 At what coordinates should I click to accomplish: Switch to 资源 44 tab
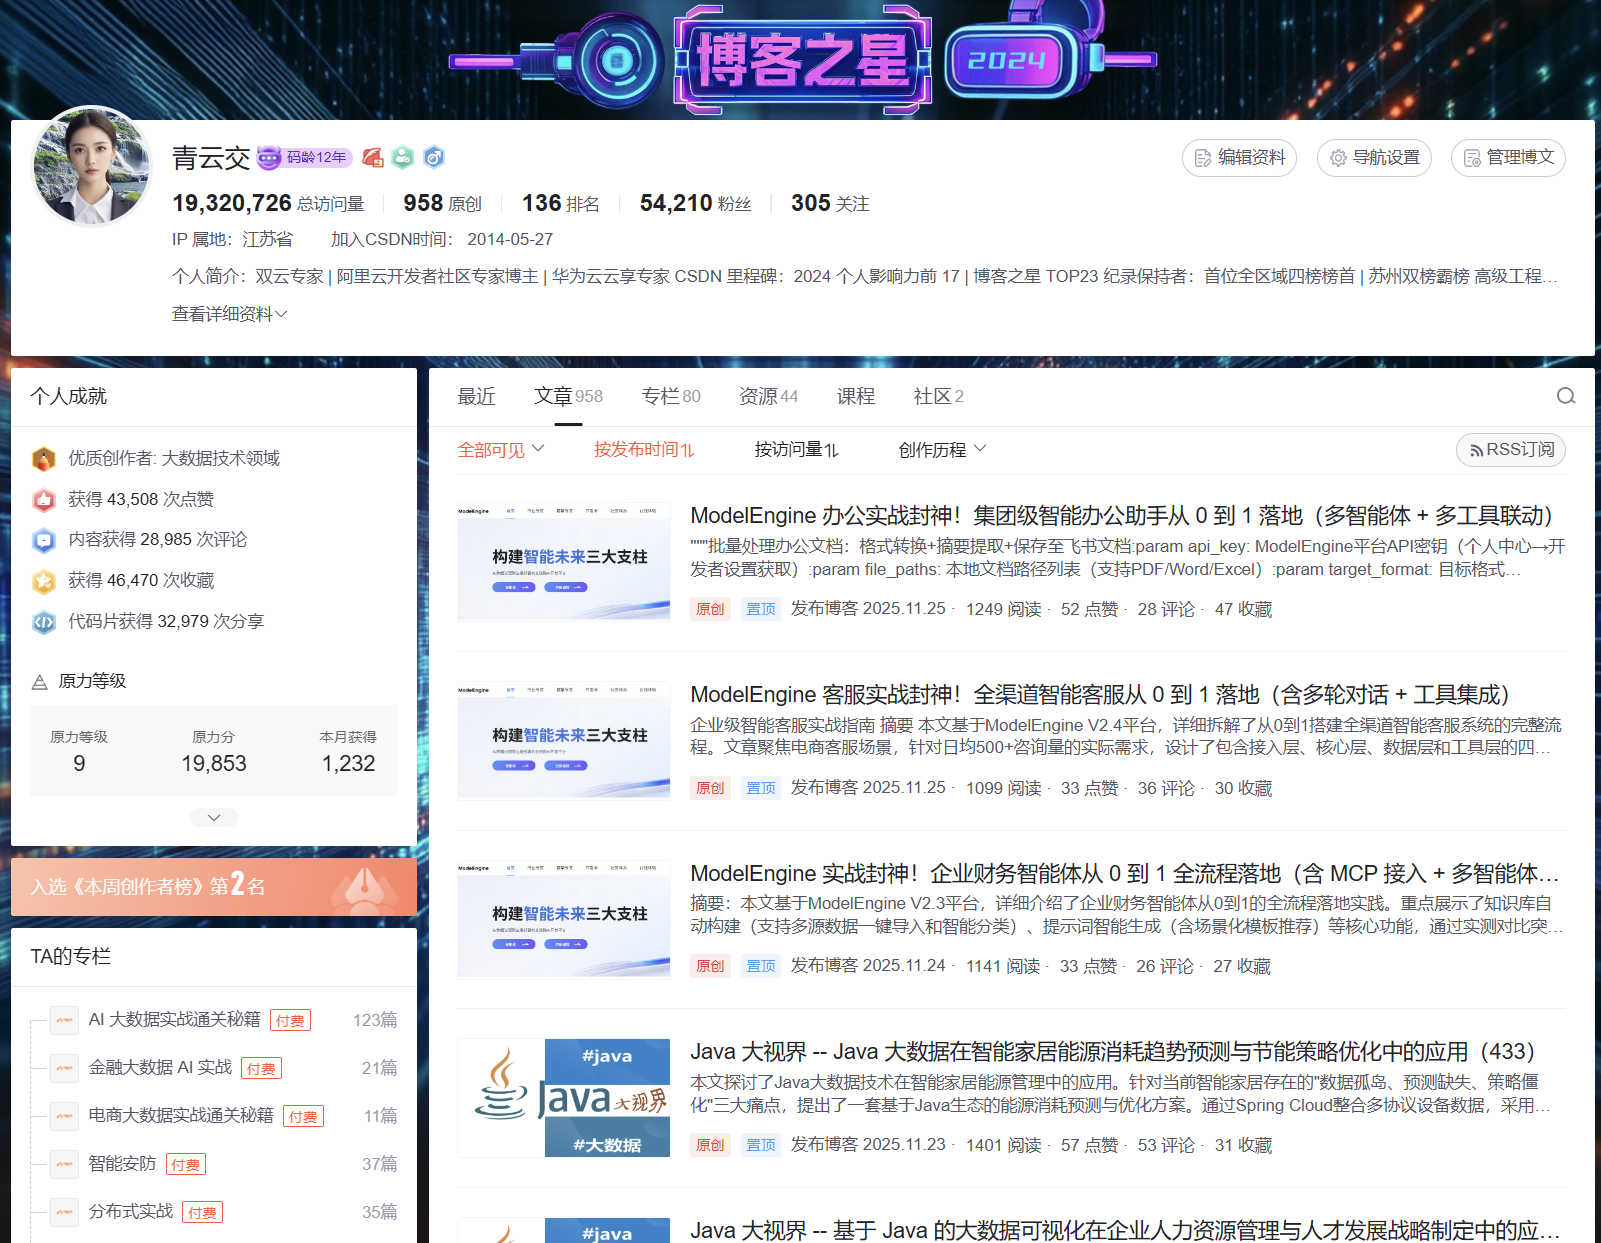click(768, 397)
